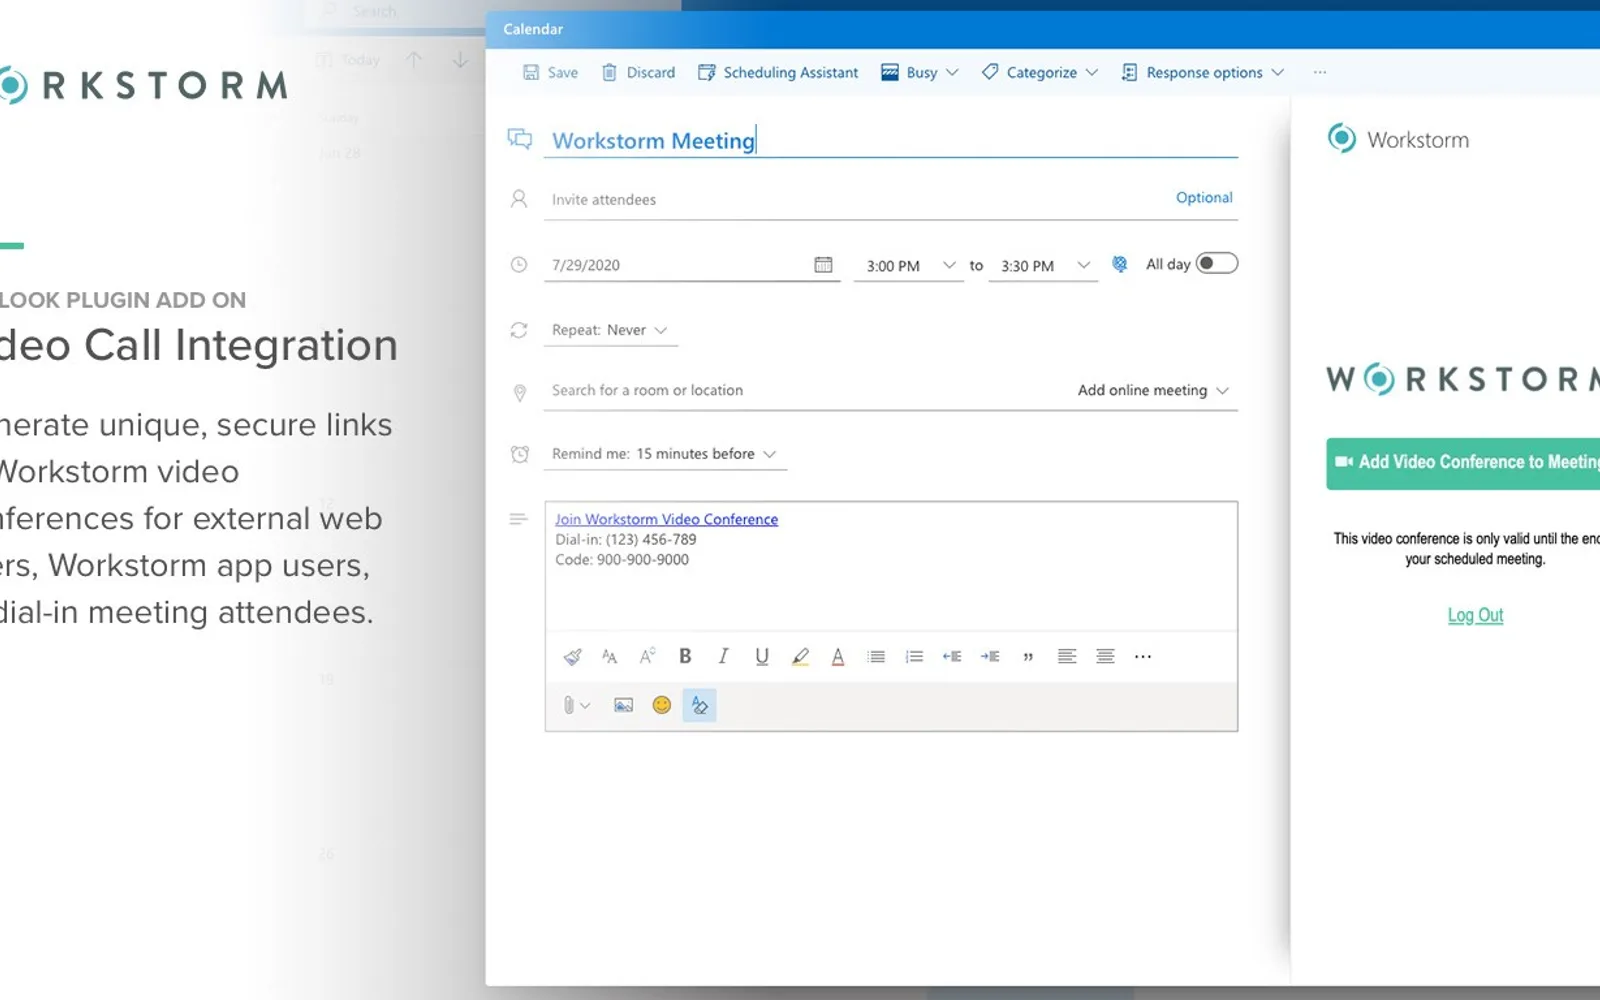
Task: Toggle underline formatting
Action: [x=762, y=656]
